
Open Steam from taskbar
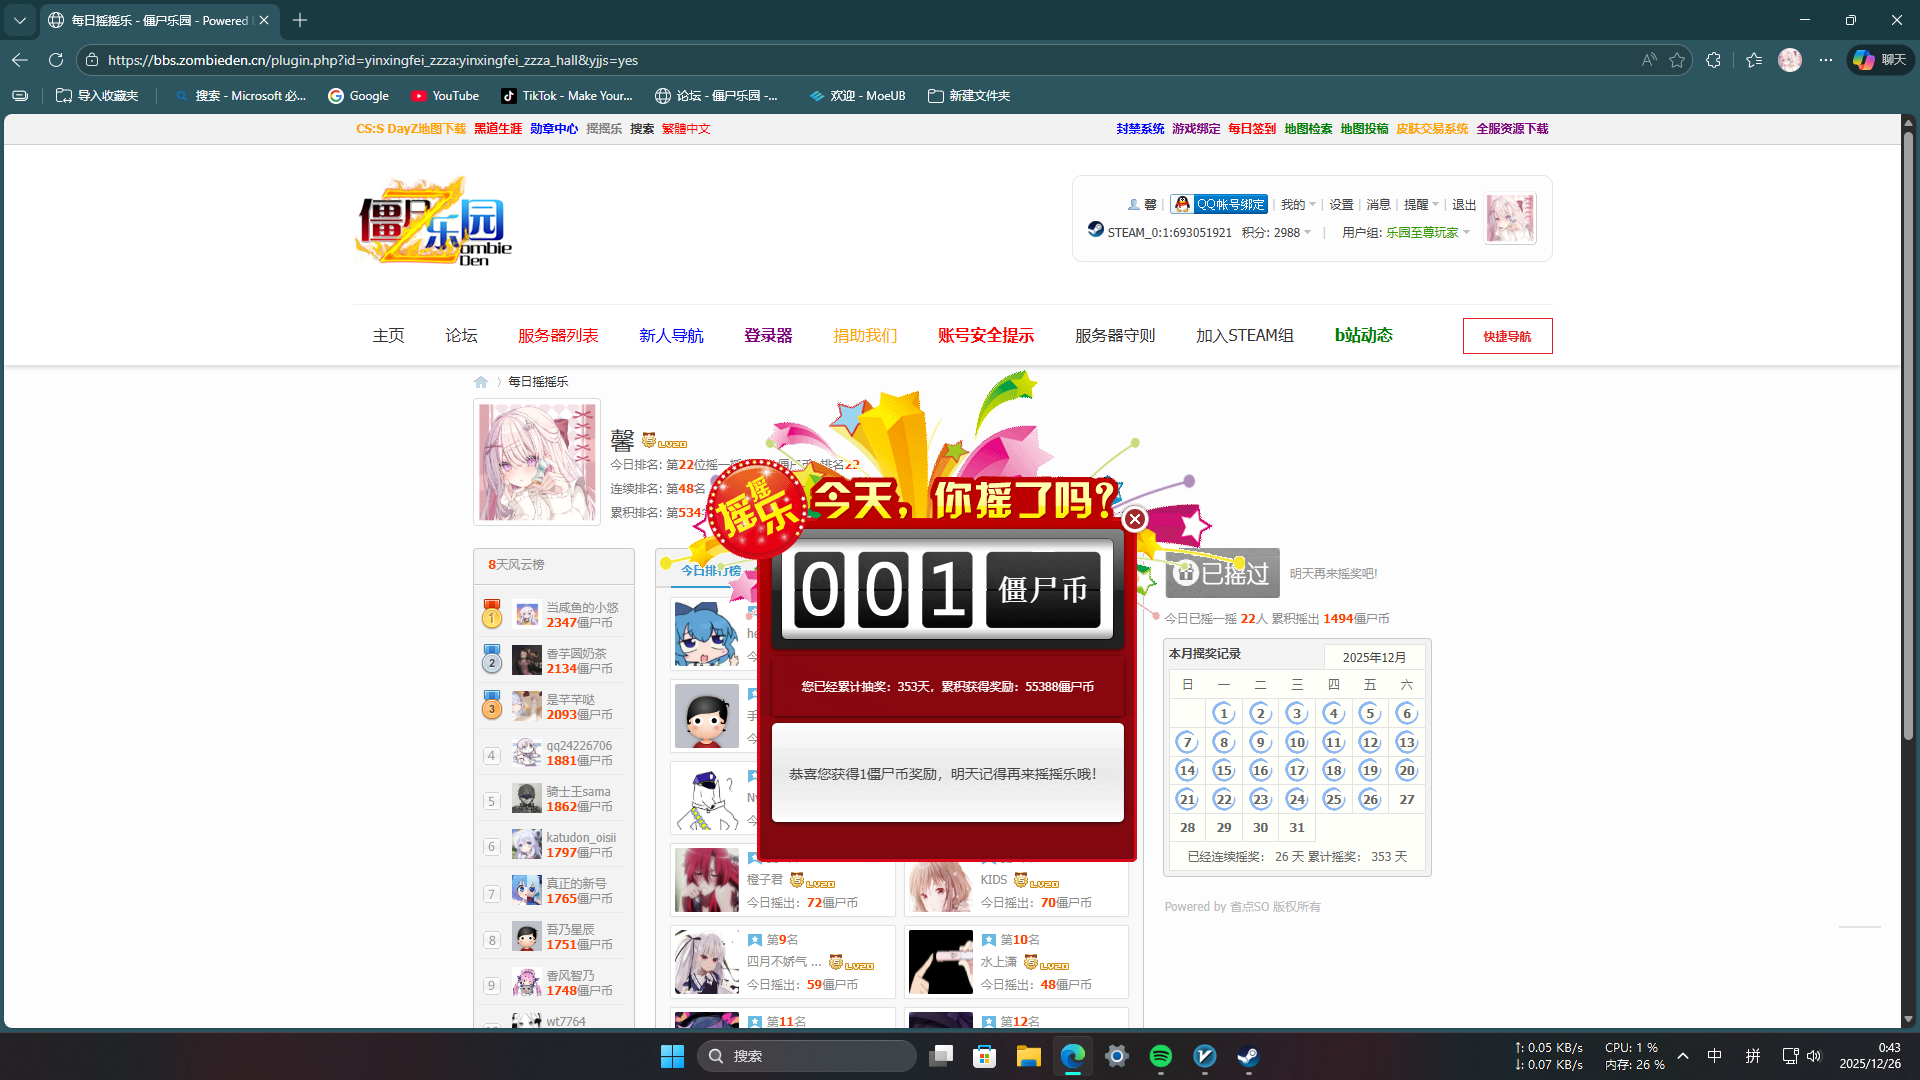[x=1248, y=1056]
